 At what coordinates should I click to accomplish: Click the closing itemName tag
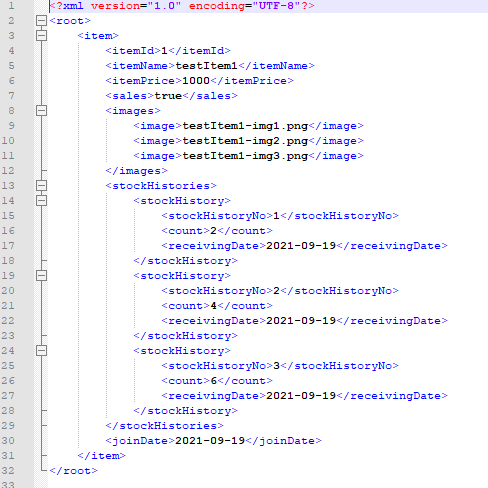[x=276, y=66]
